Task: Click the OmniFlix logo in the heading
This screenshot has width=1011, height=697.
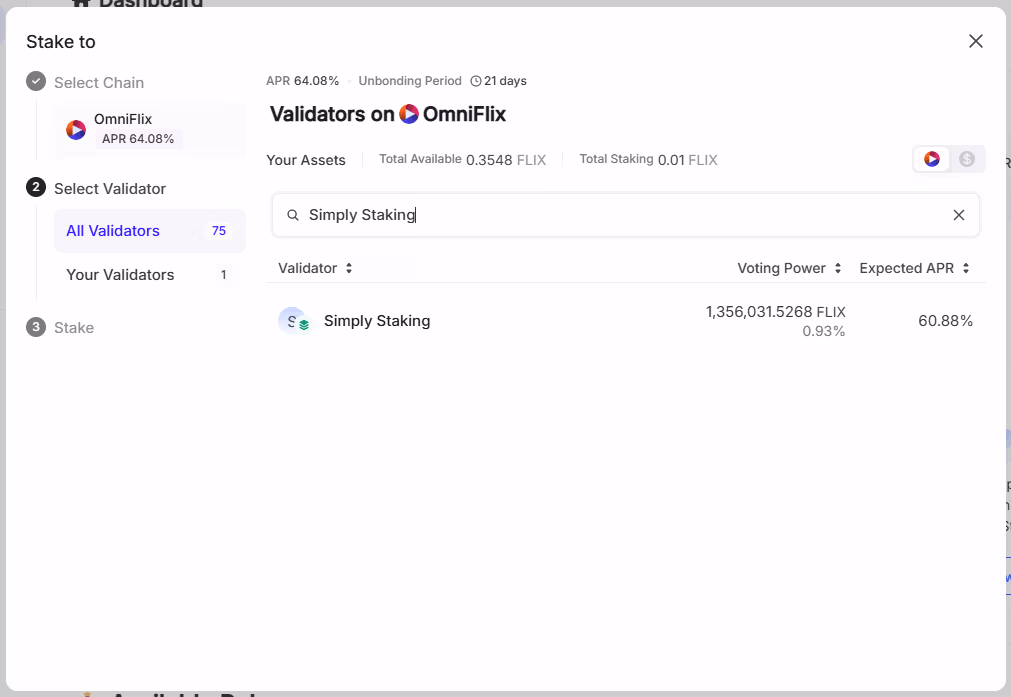Action: (409, 114)
